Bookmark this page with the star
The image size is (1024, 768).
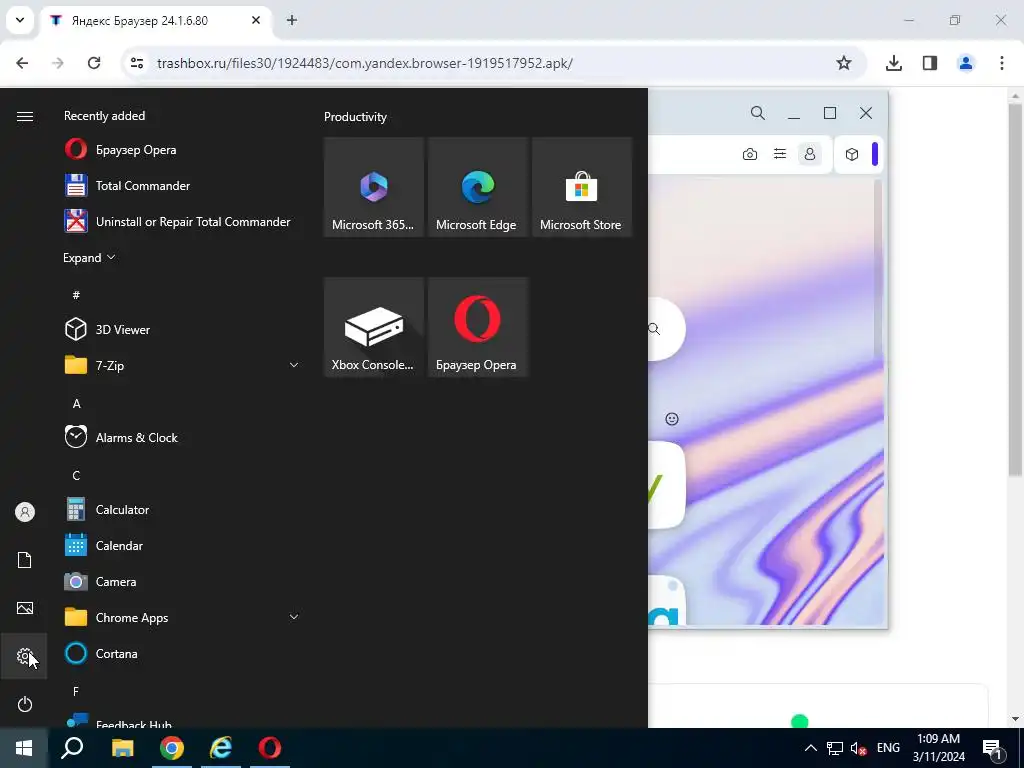point(844,63)
